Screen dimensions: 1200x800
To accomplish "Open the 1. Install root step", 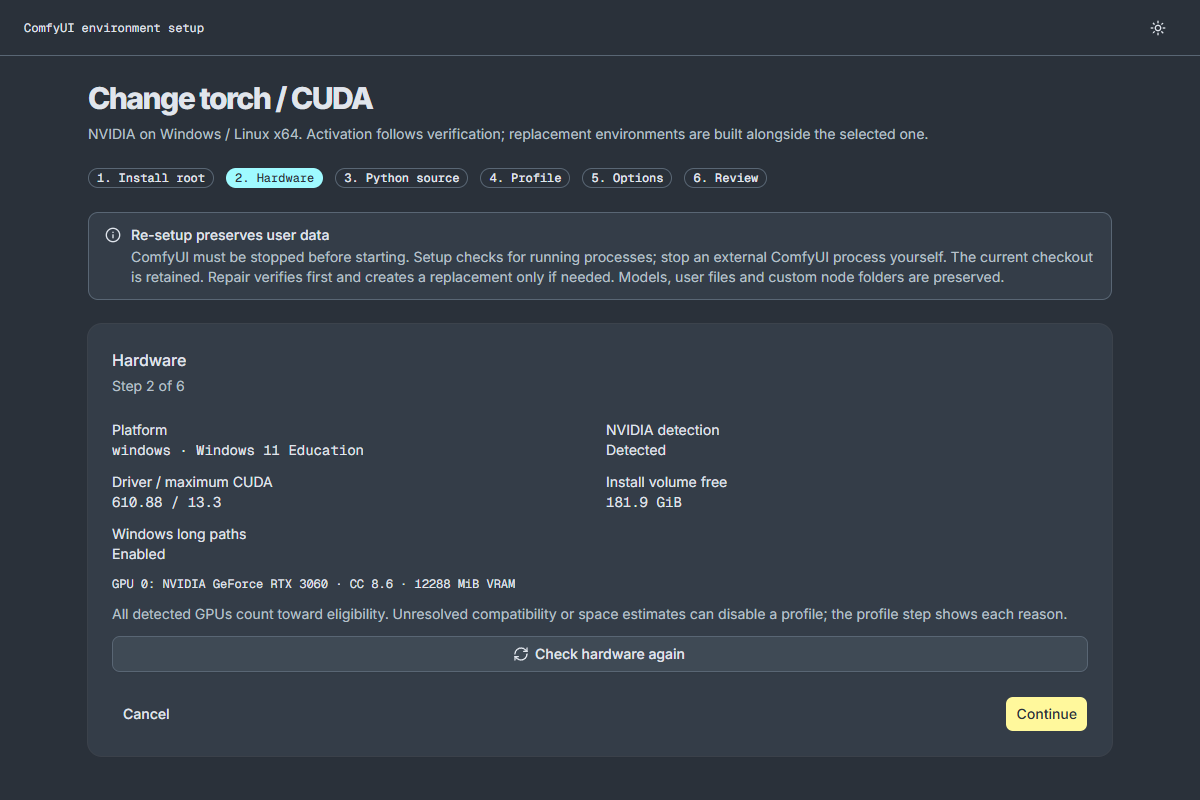I will tap(151, 178).
